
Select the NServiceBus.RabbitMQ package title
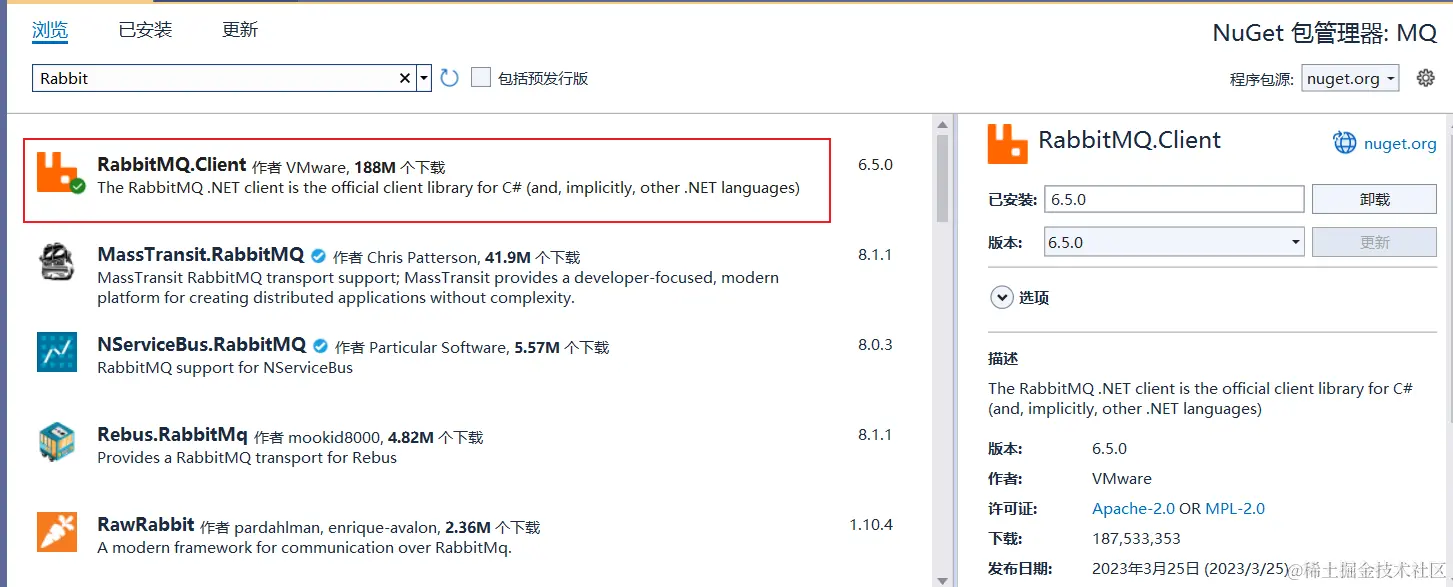pos(201,344)
